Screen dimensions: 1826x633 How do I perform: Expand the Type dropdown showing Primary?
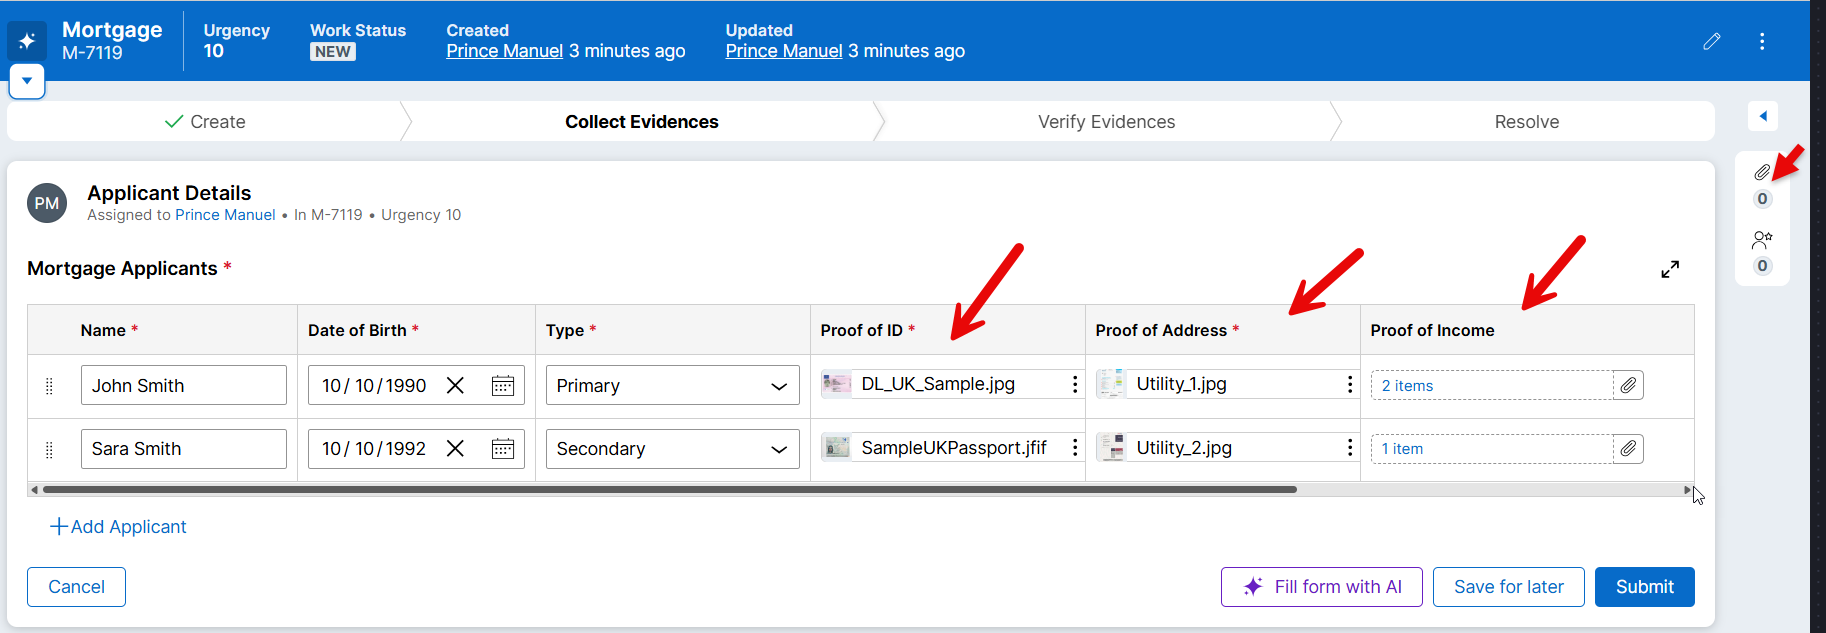click(x=672, y=386)
